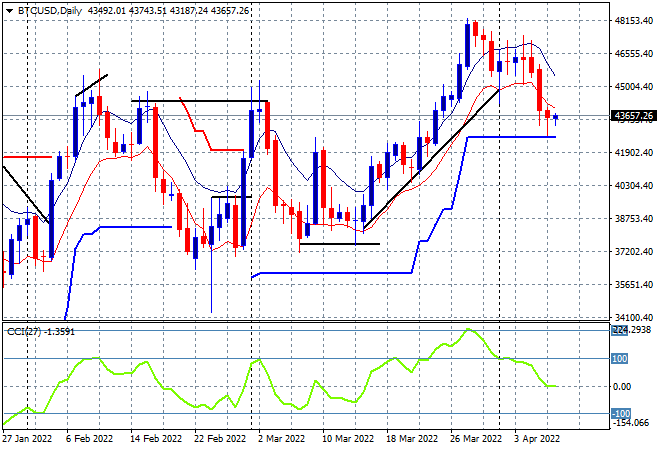Click the -100 level label on CCI
Viewport: 660px width, 450px height.
pos(621,413)
